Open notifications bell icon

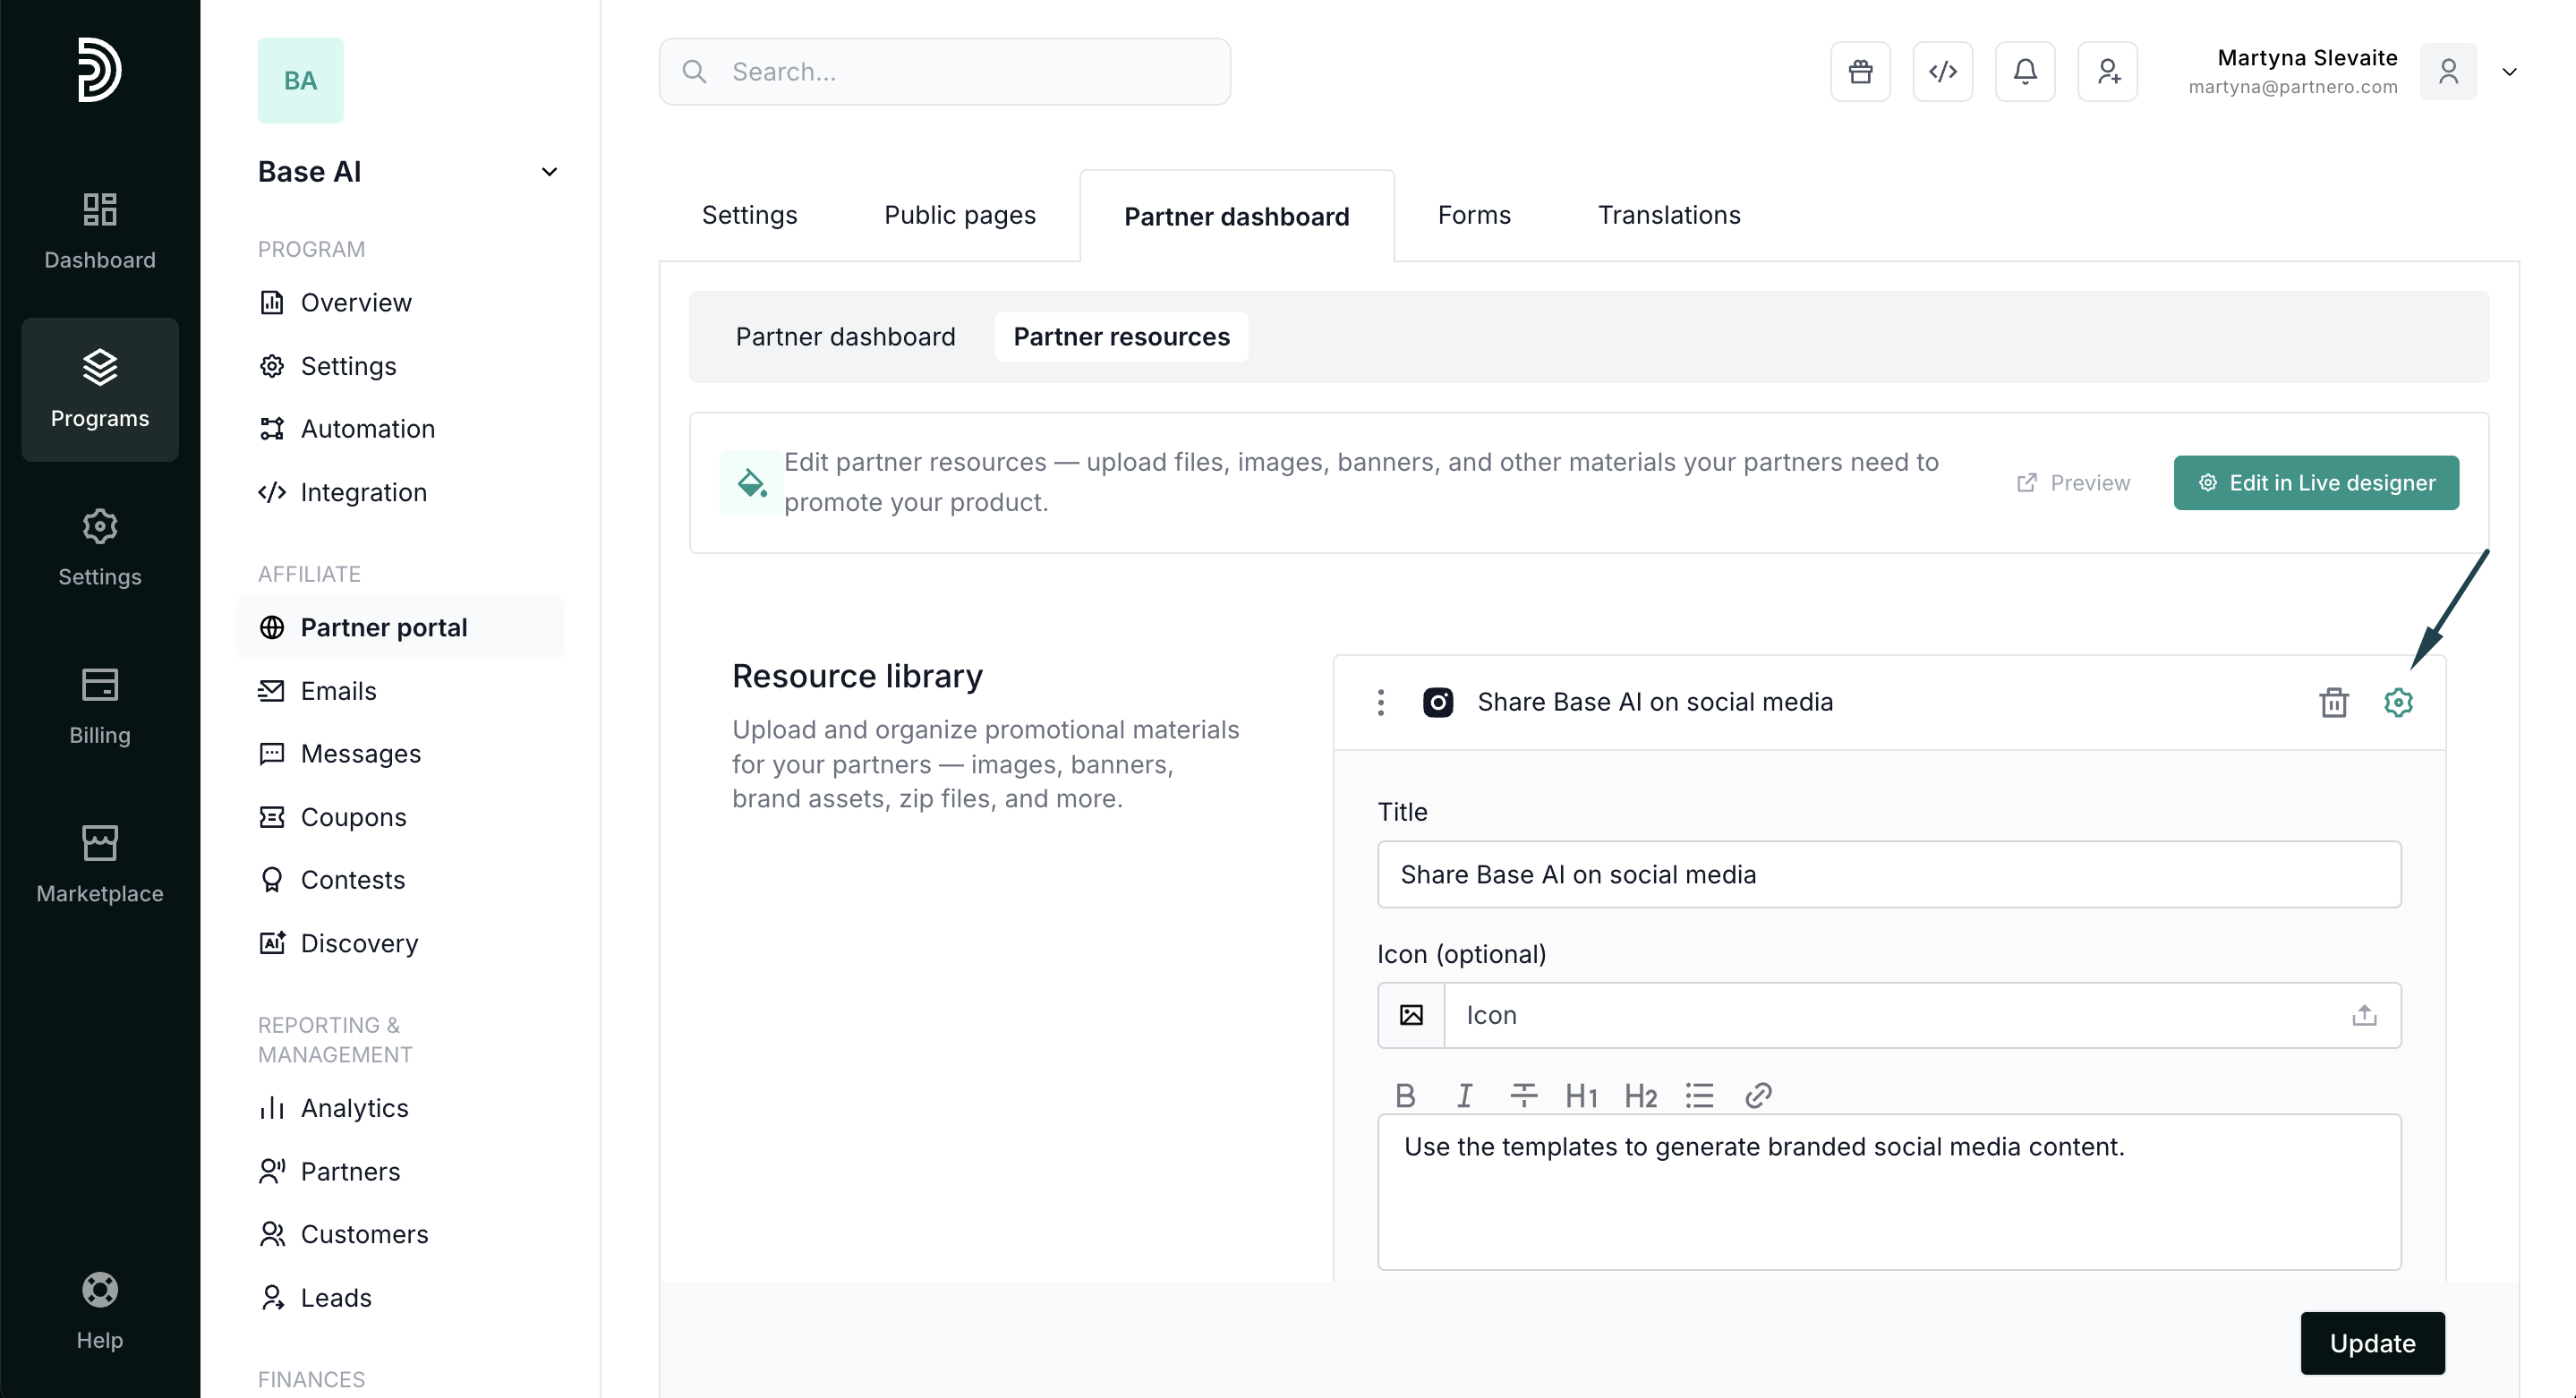point(2025,71)
